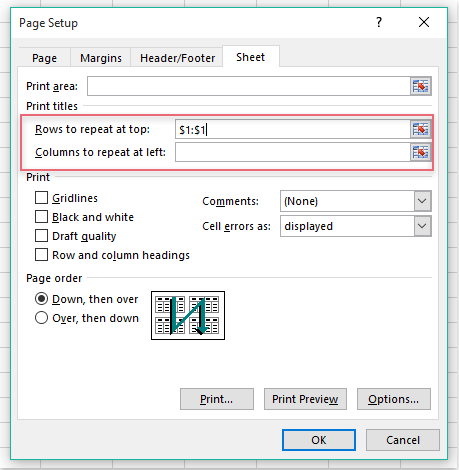Click the Columns to repeat range selector icon
Image resolution: width=459 pixels, height=470 pixels.
click(420, 152)
